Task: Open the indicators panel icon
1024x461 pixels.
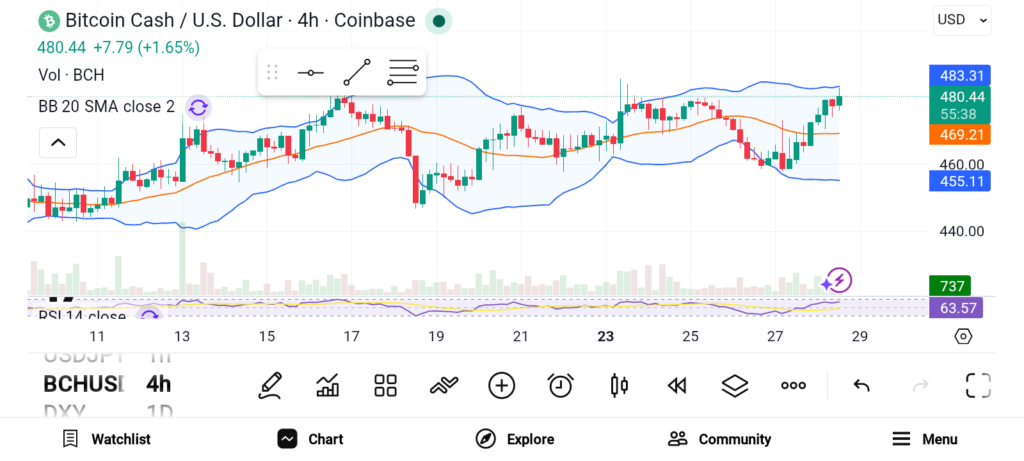Action: 327,385
